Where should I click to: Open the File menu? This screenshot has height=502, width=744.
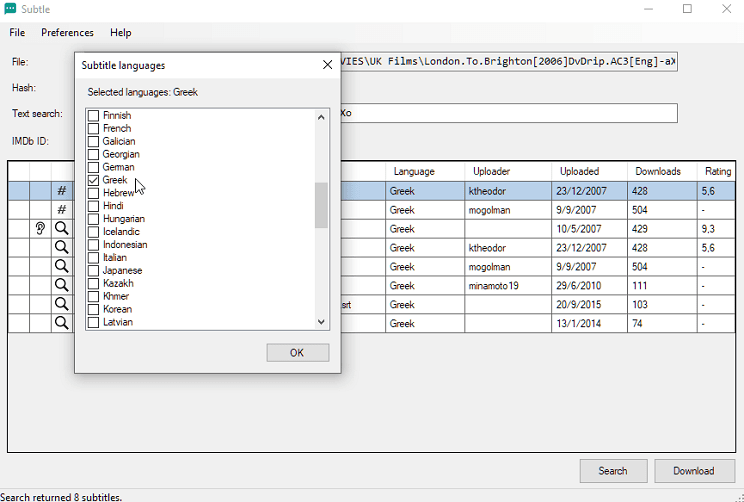tap(17, 32)
